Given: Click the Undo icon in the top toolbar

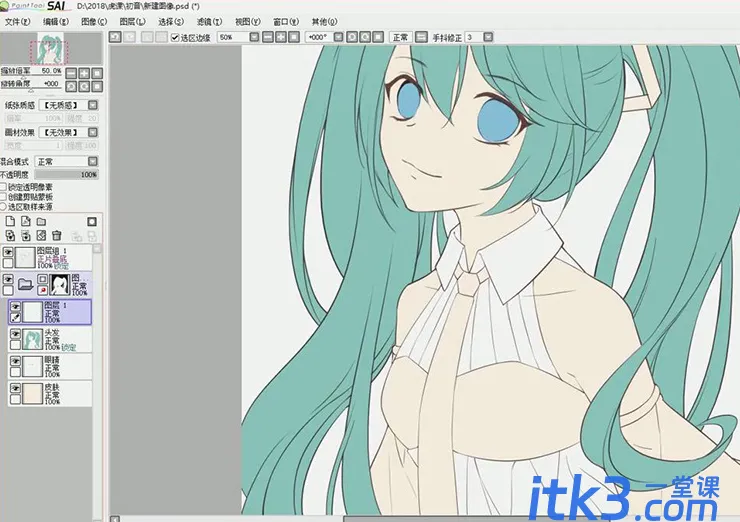Looking at the screenshot, I should [x=115, y=37].
